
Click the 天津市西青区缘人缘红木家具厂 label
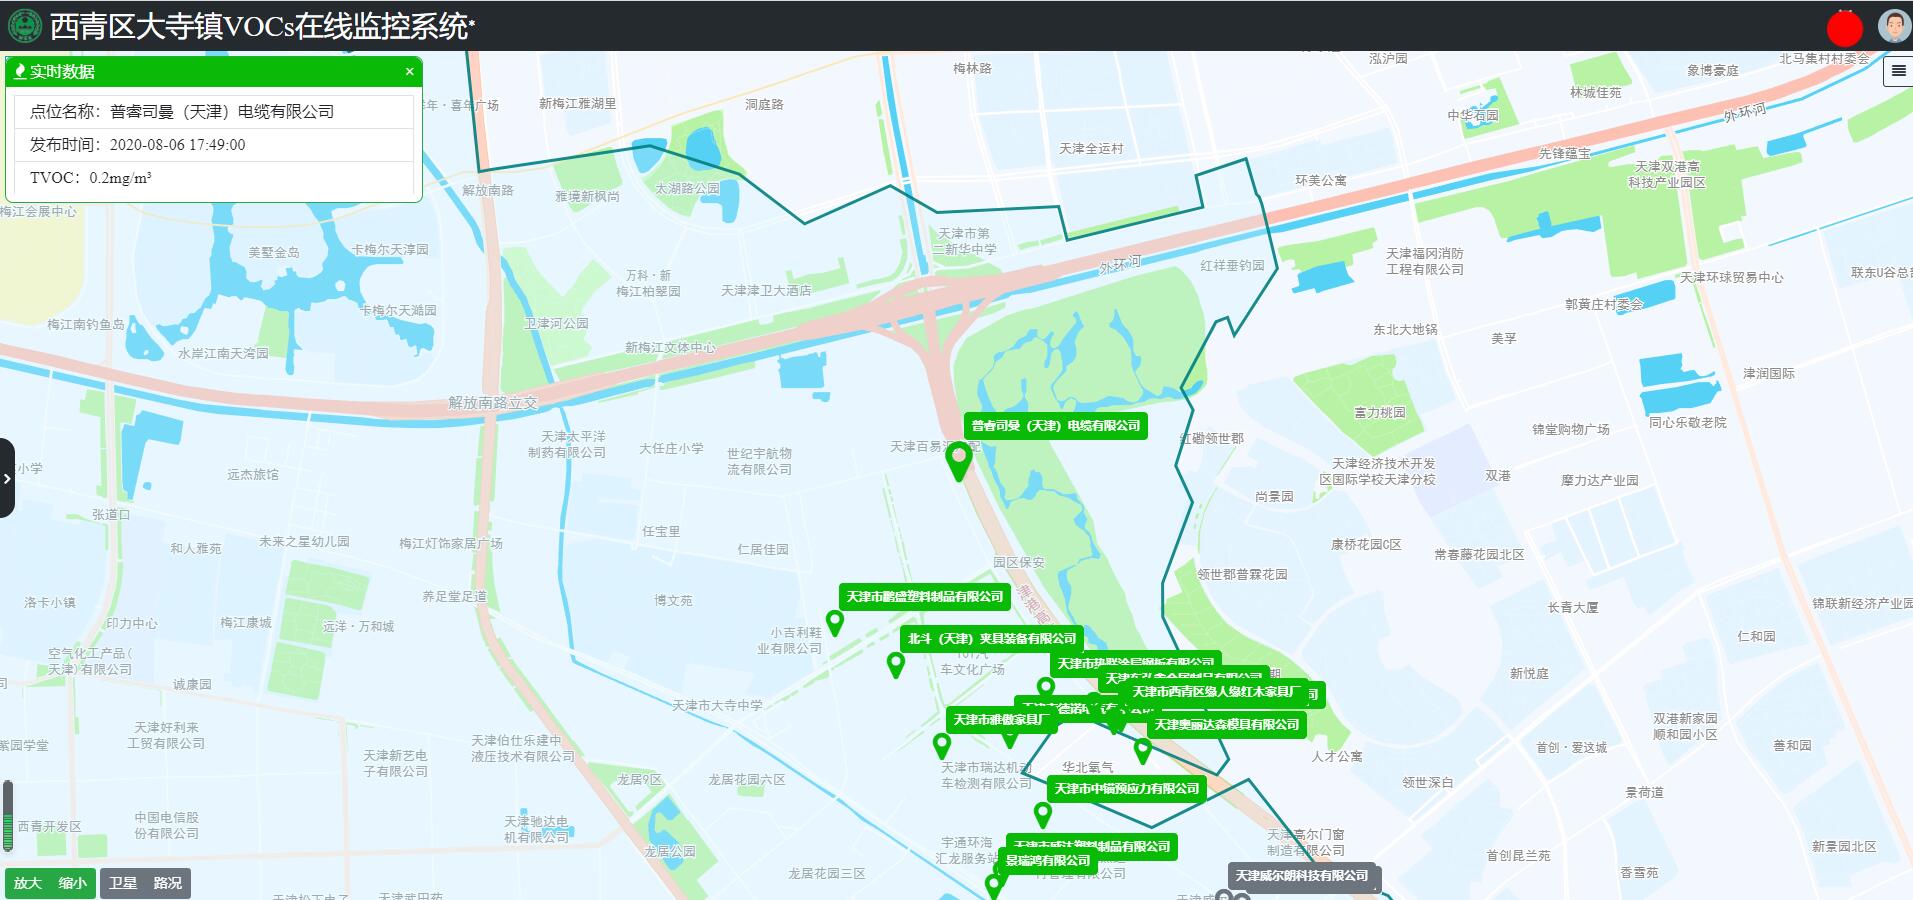click(x=1216, y=692)
